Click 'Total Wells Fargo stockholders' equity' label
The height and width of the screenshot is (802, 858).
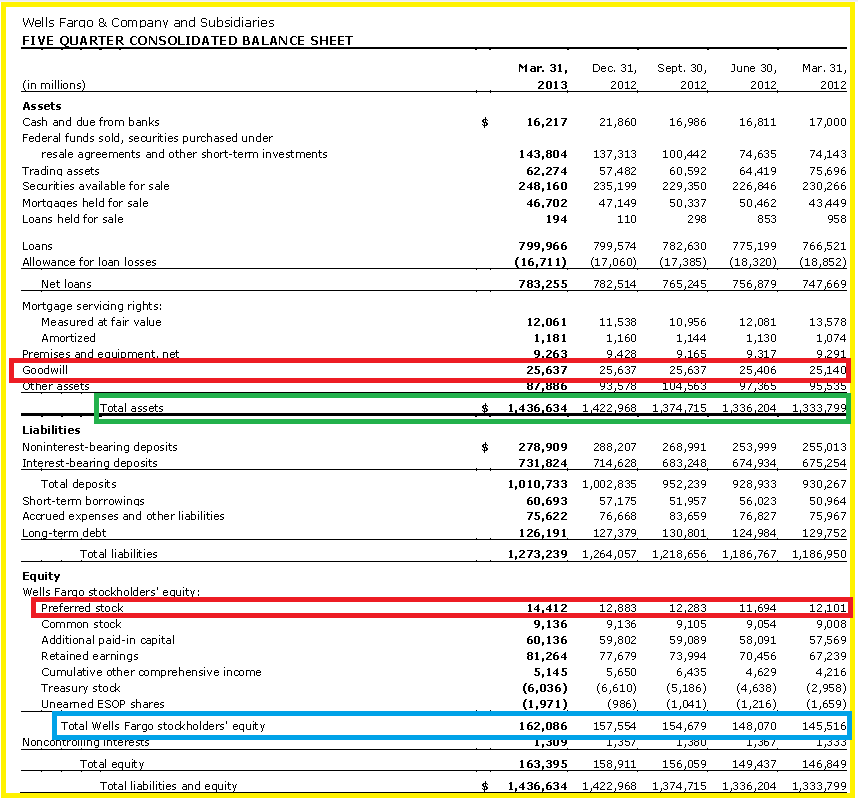click(x=163, y=726)
